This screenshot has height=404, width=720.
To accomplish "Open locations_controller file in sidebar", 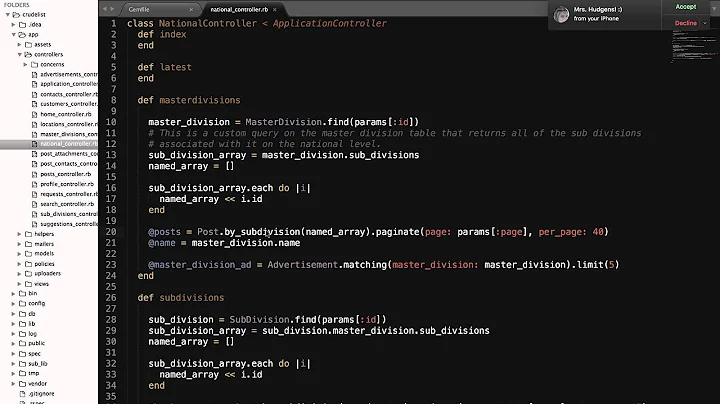I will (68, 124).
